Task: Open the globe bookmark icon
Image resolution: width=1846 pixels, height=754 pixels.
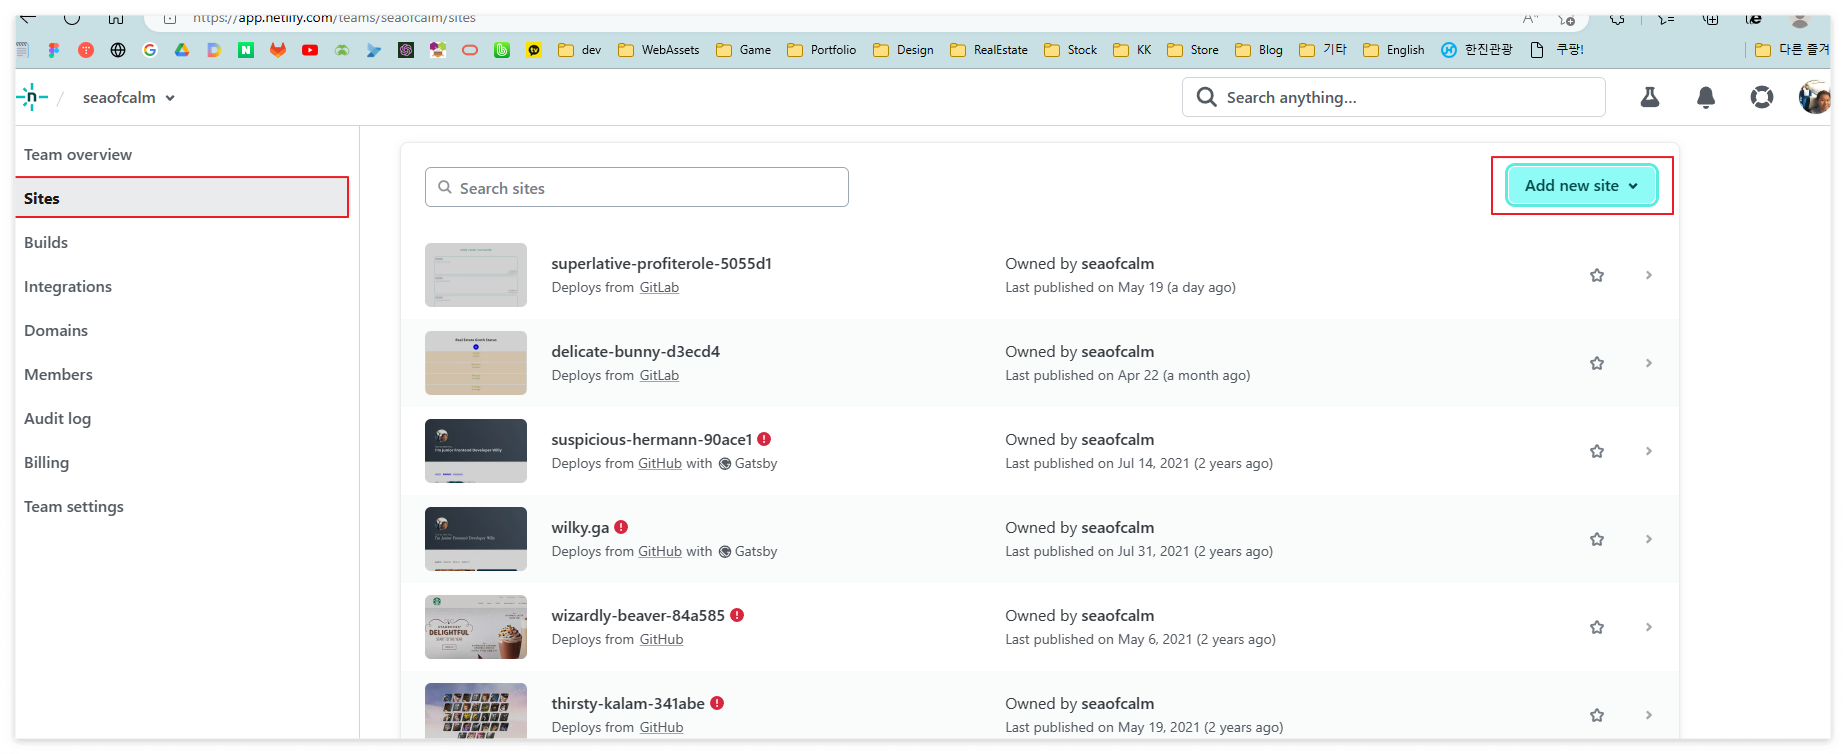Action: (x=118, y=50)
